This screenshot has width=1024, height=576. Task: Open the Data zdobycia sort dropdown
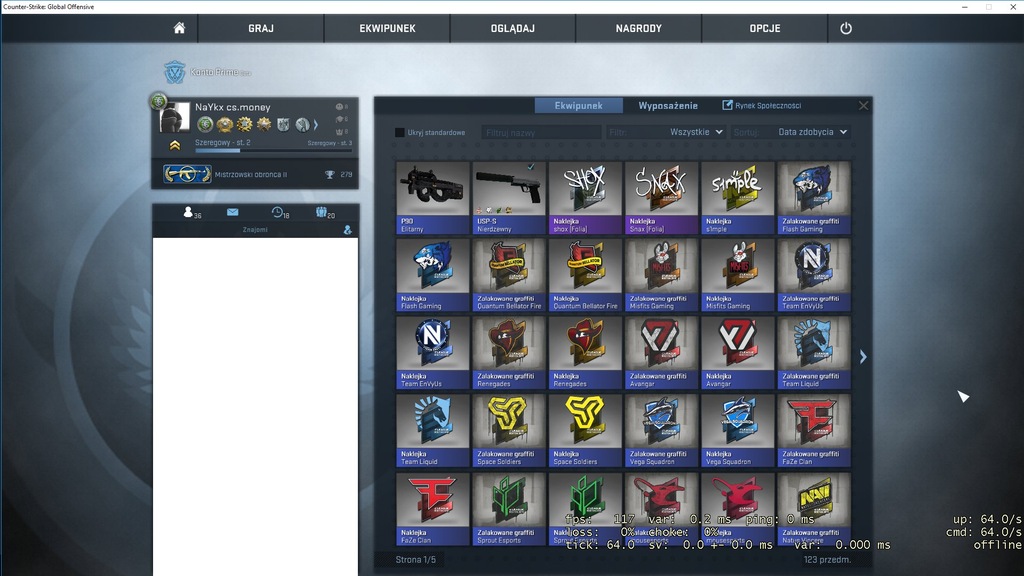(790, 132)
